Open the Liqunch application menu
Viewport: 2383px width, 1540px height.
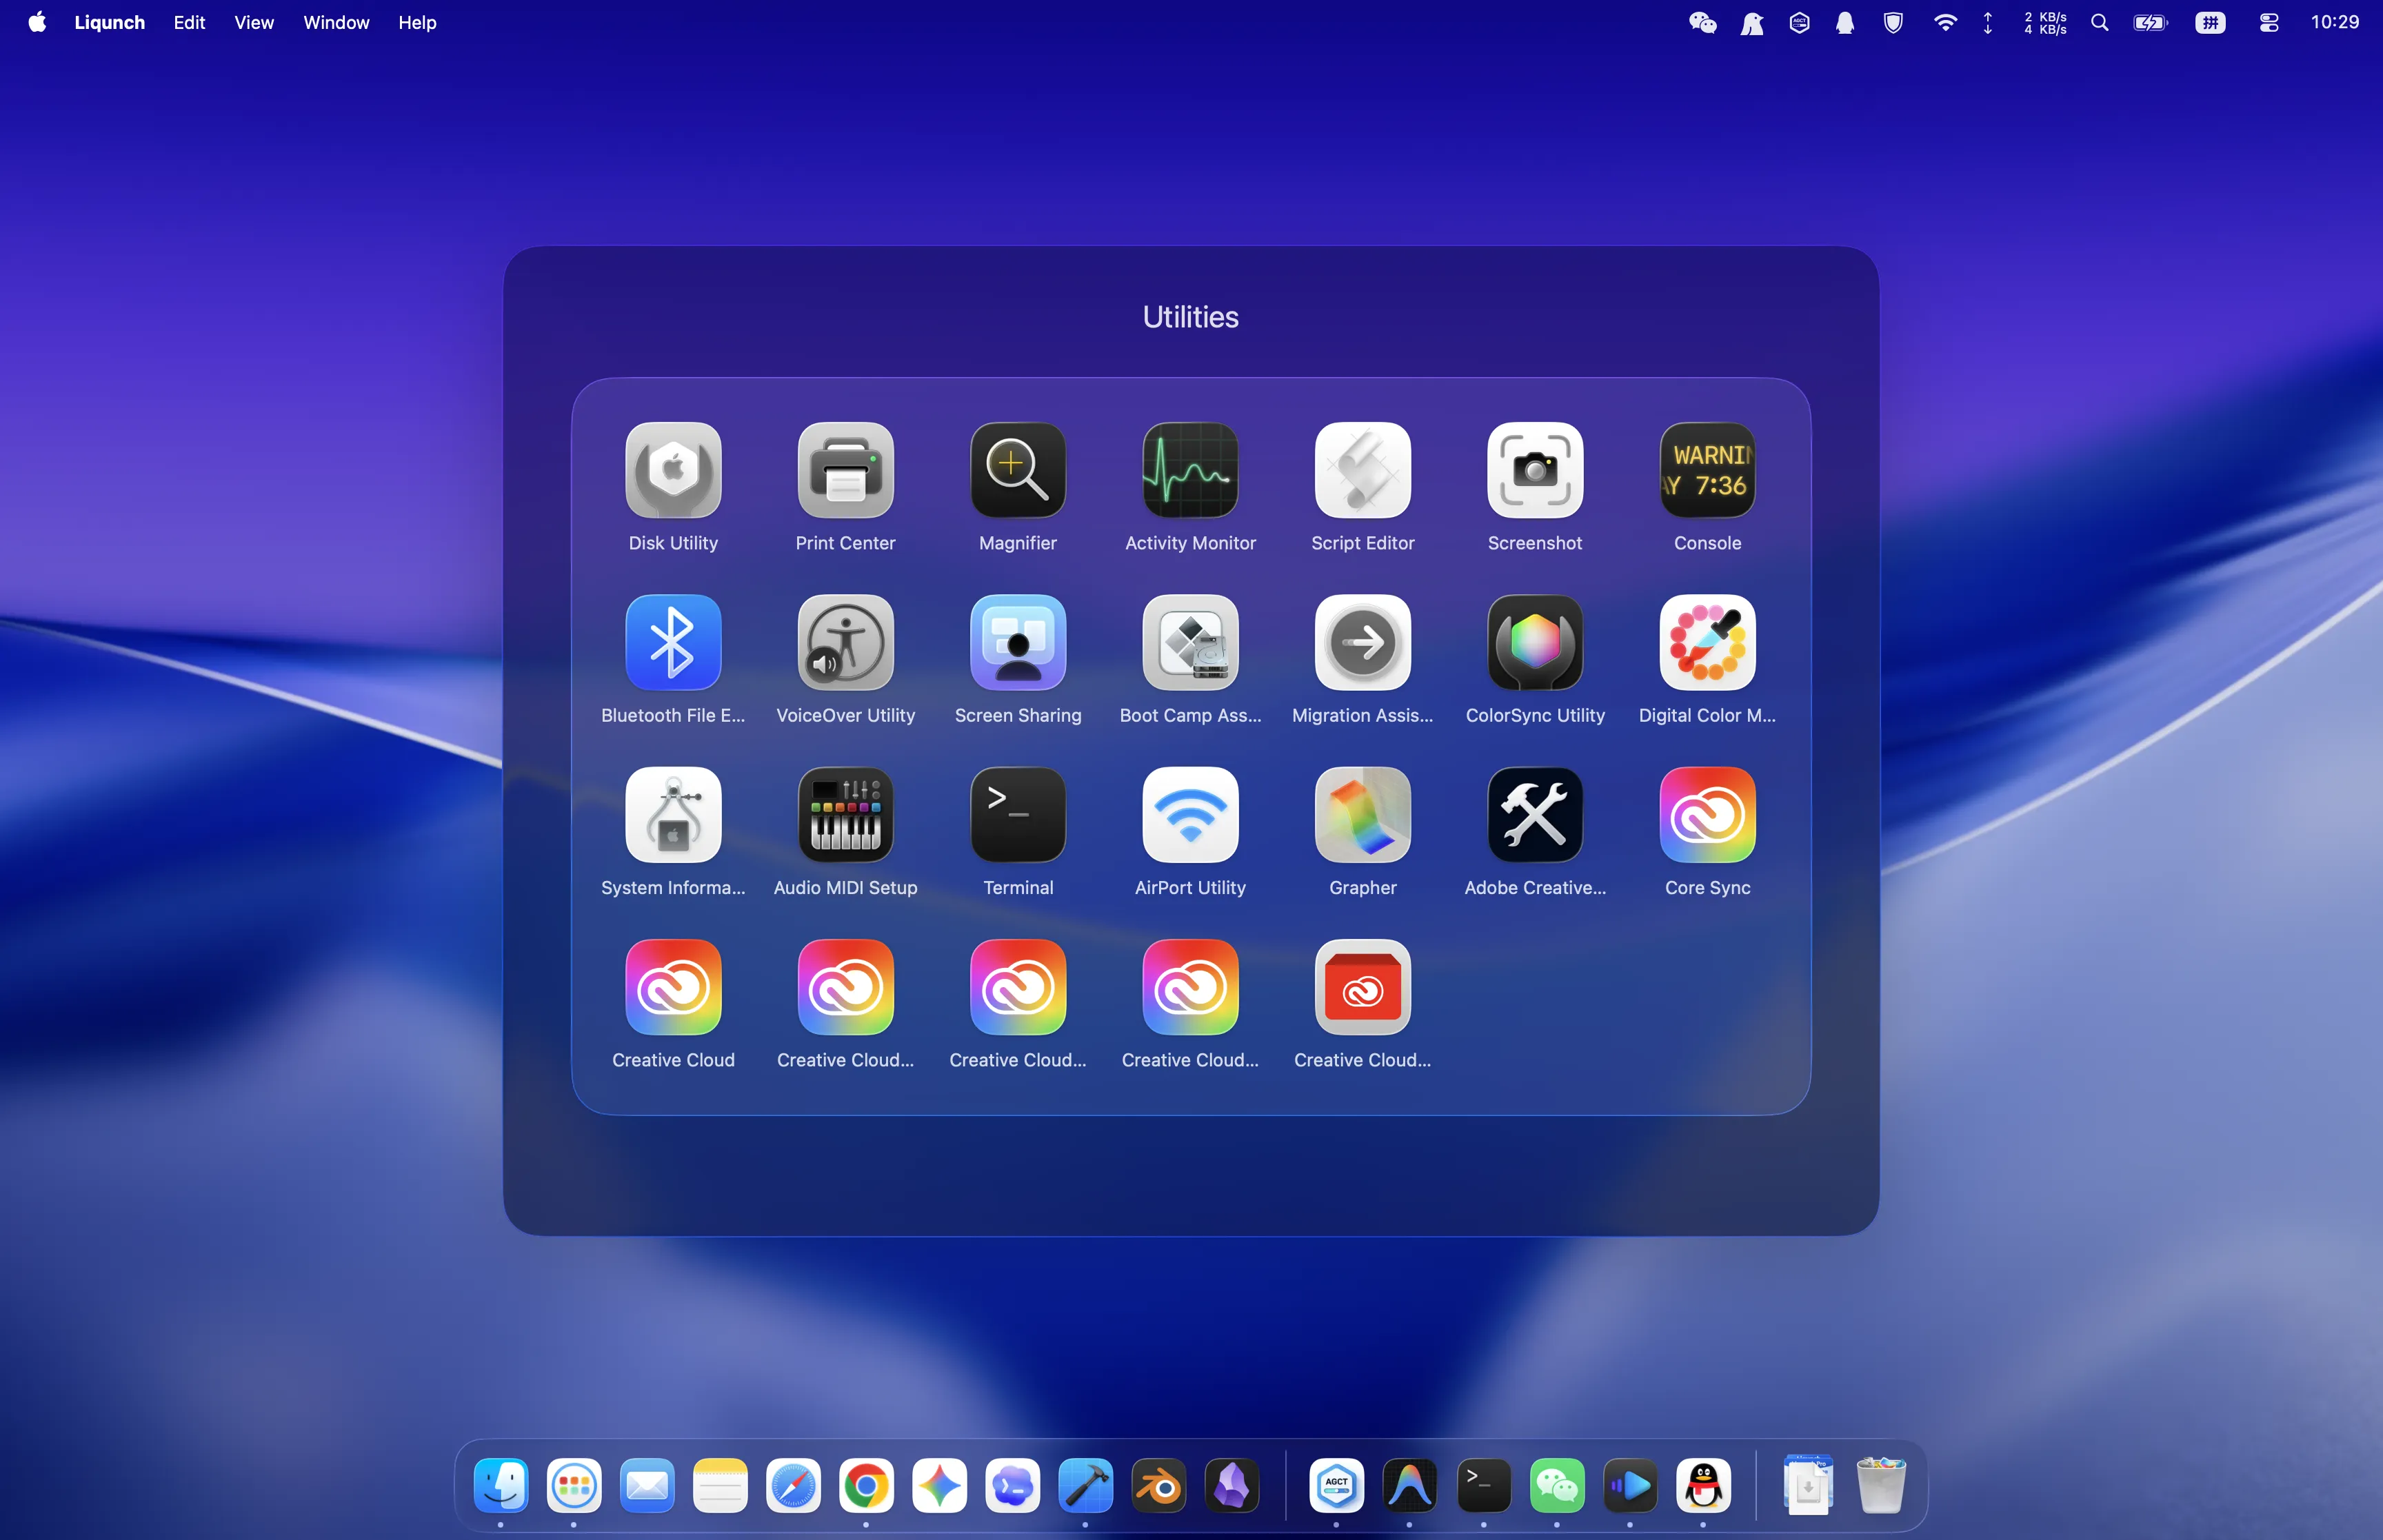(109, 22)
